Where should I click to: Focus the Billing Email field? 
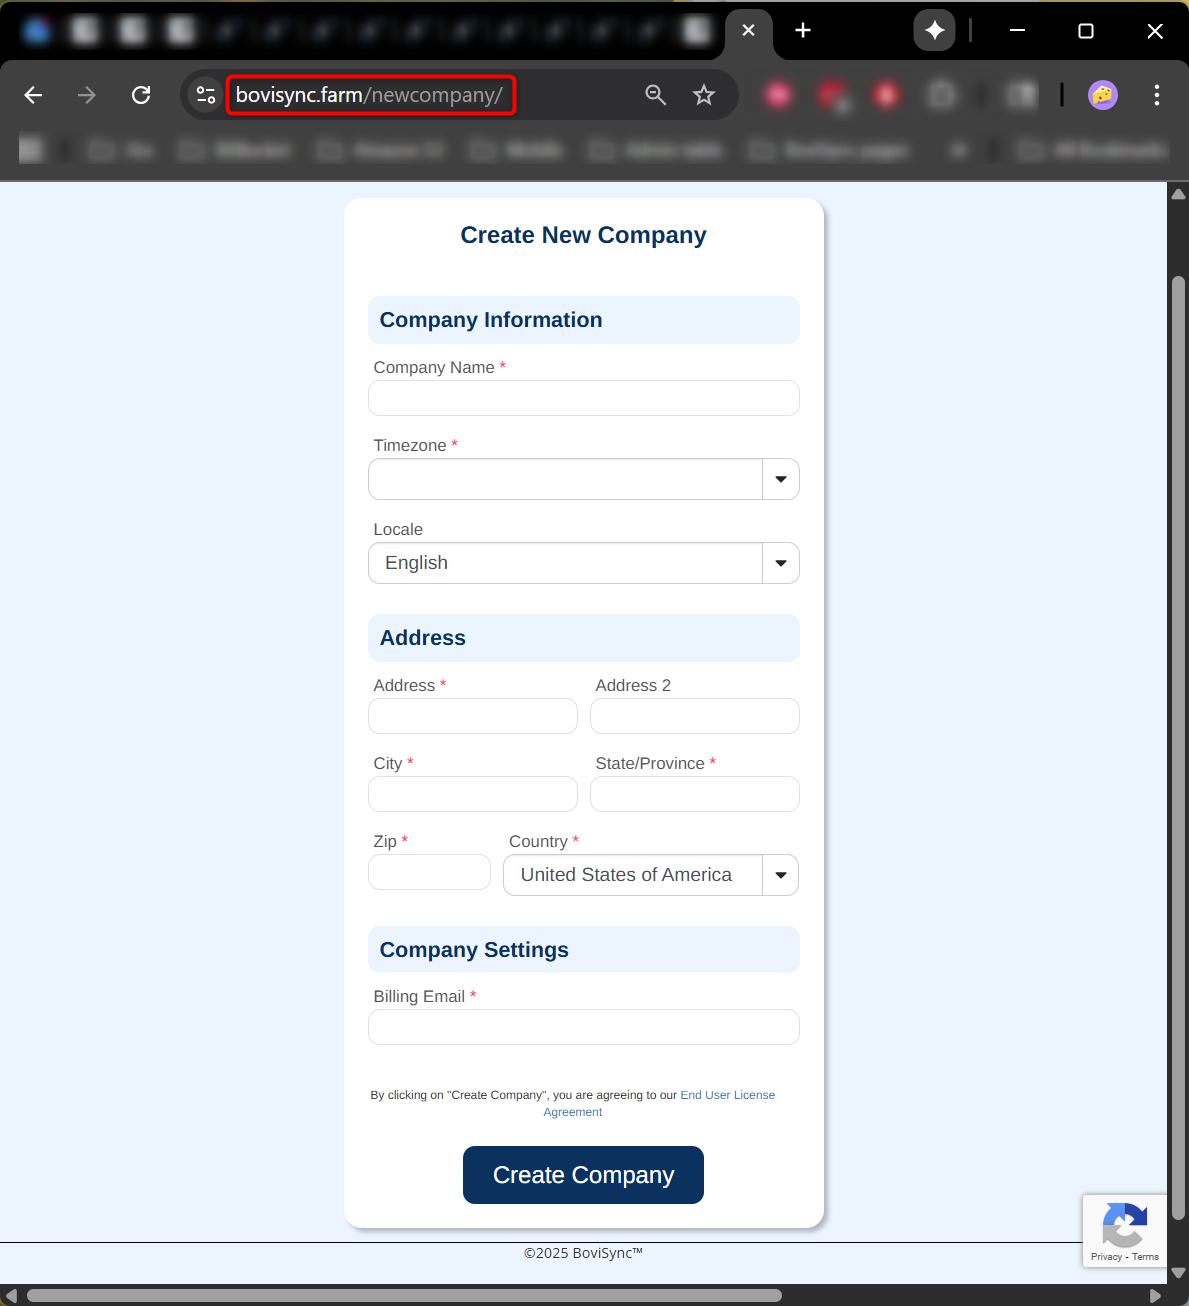point(583,1027)
